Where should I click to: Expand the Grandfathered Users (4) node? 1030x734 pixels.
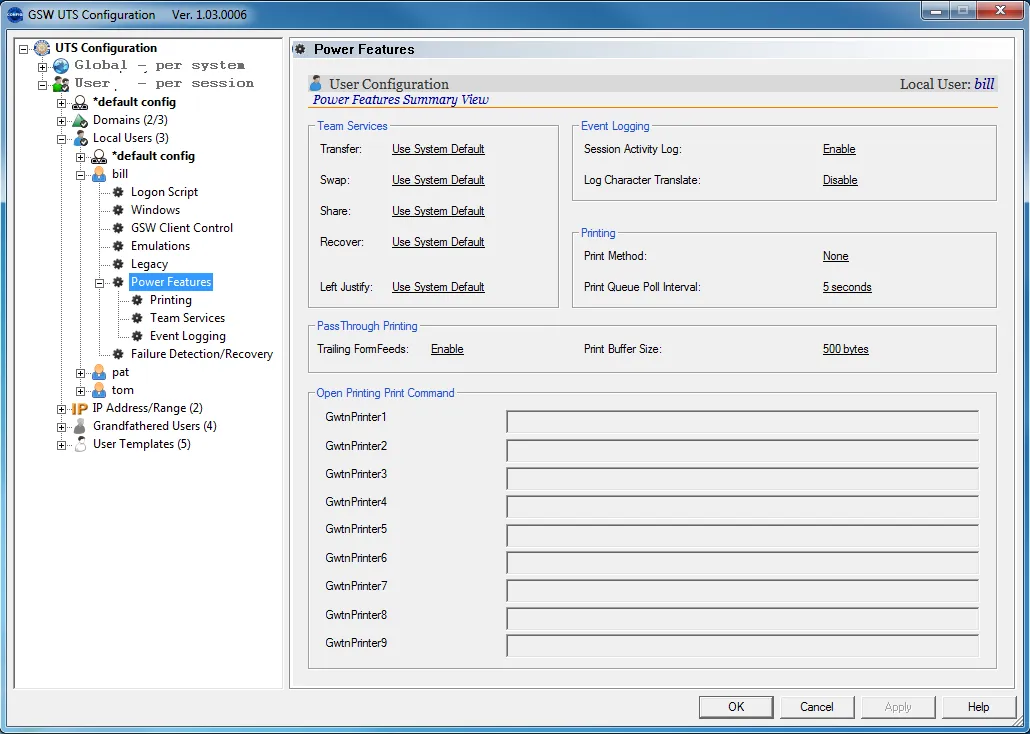click(62, 427)
